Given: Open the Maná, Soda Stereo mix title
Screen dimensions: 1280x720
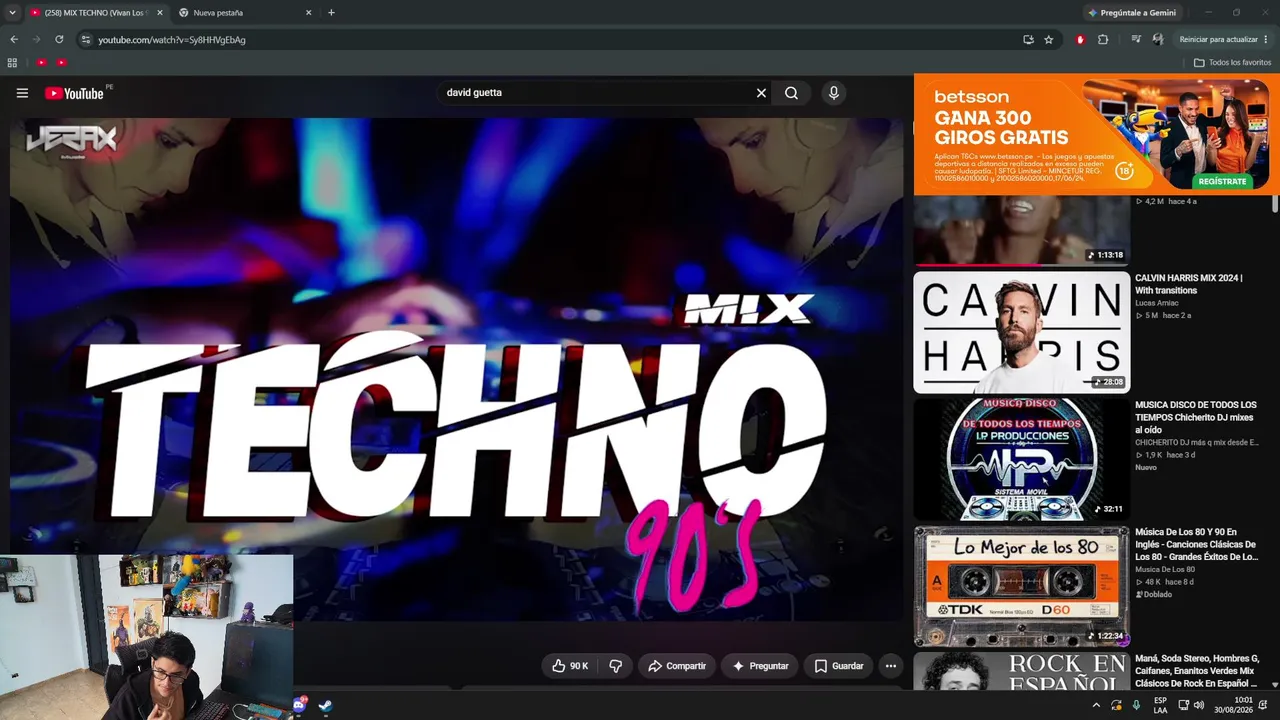Looking at the screenshot, I should tap(1197, 671).
